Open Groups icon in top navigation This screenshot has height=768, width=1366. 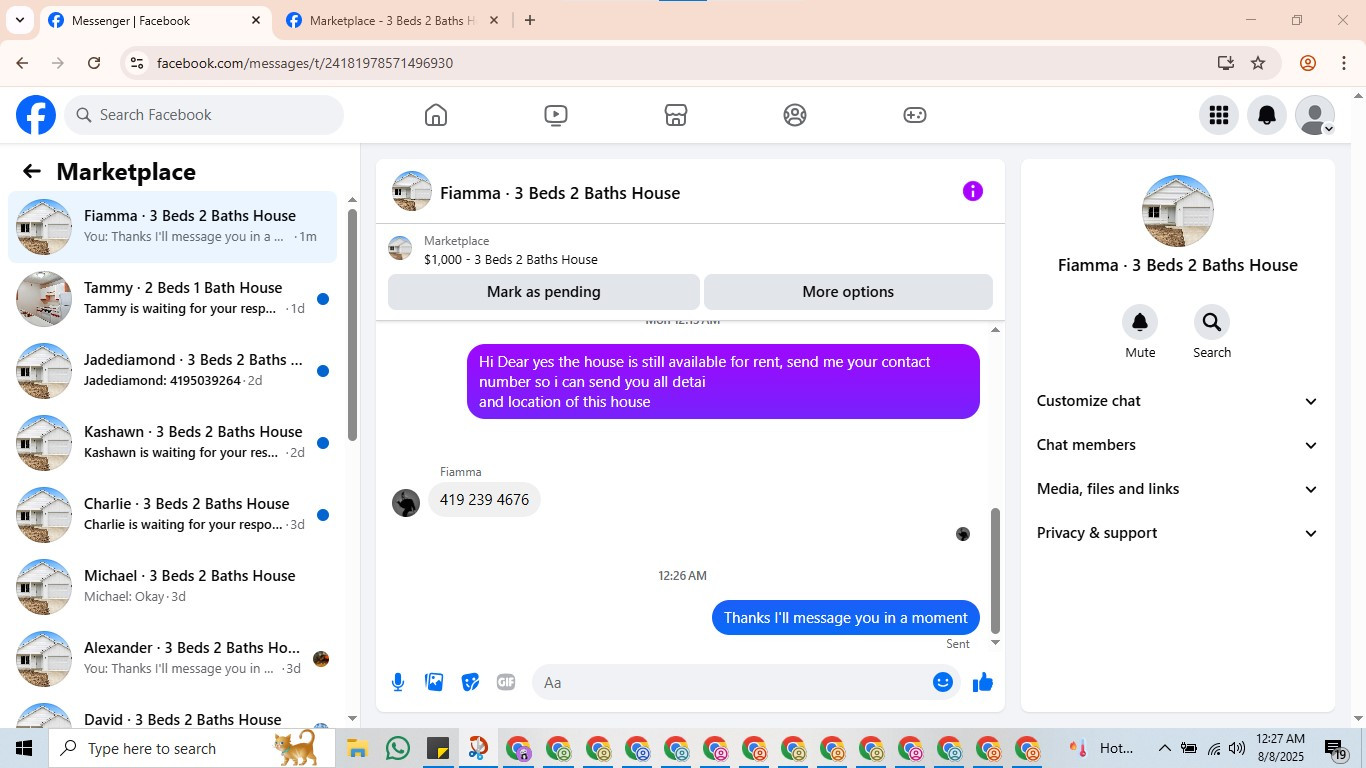click(795, 115)
